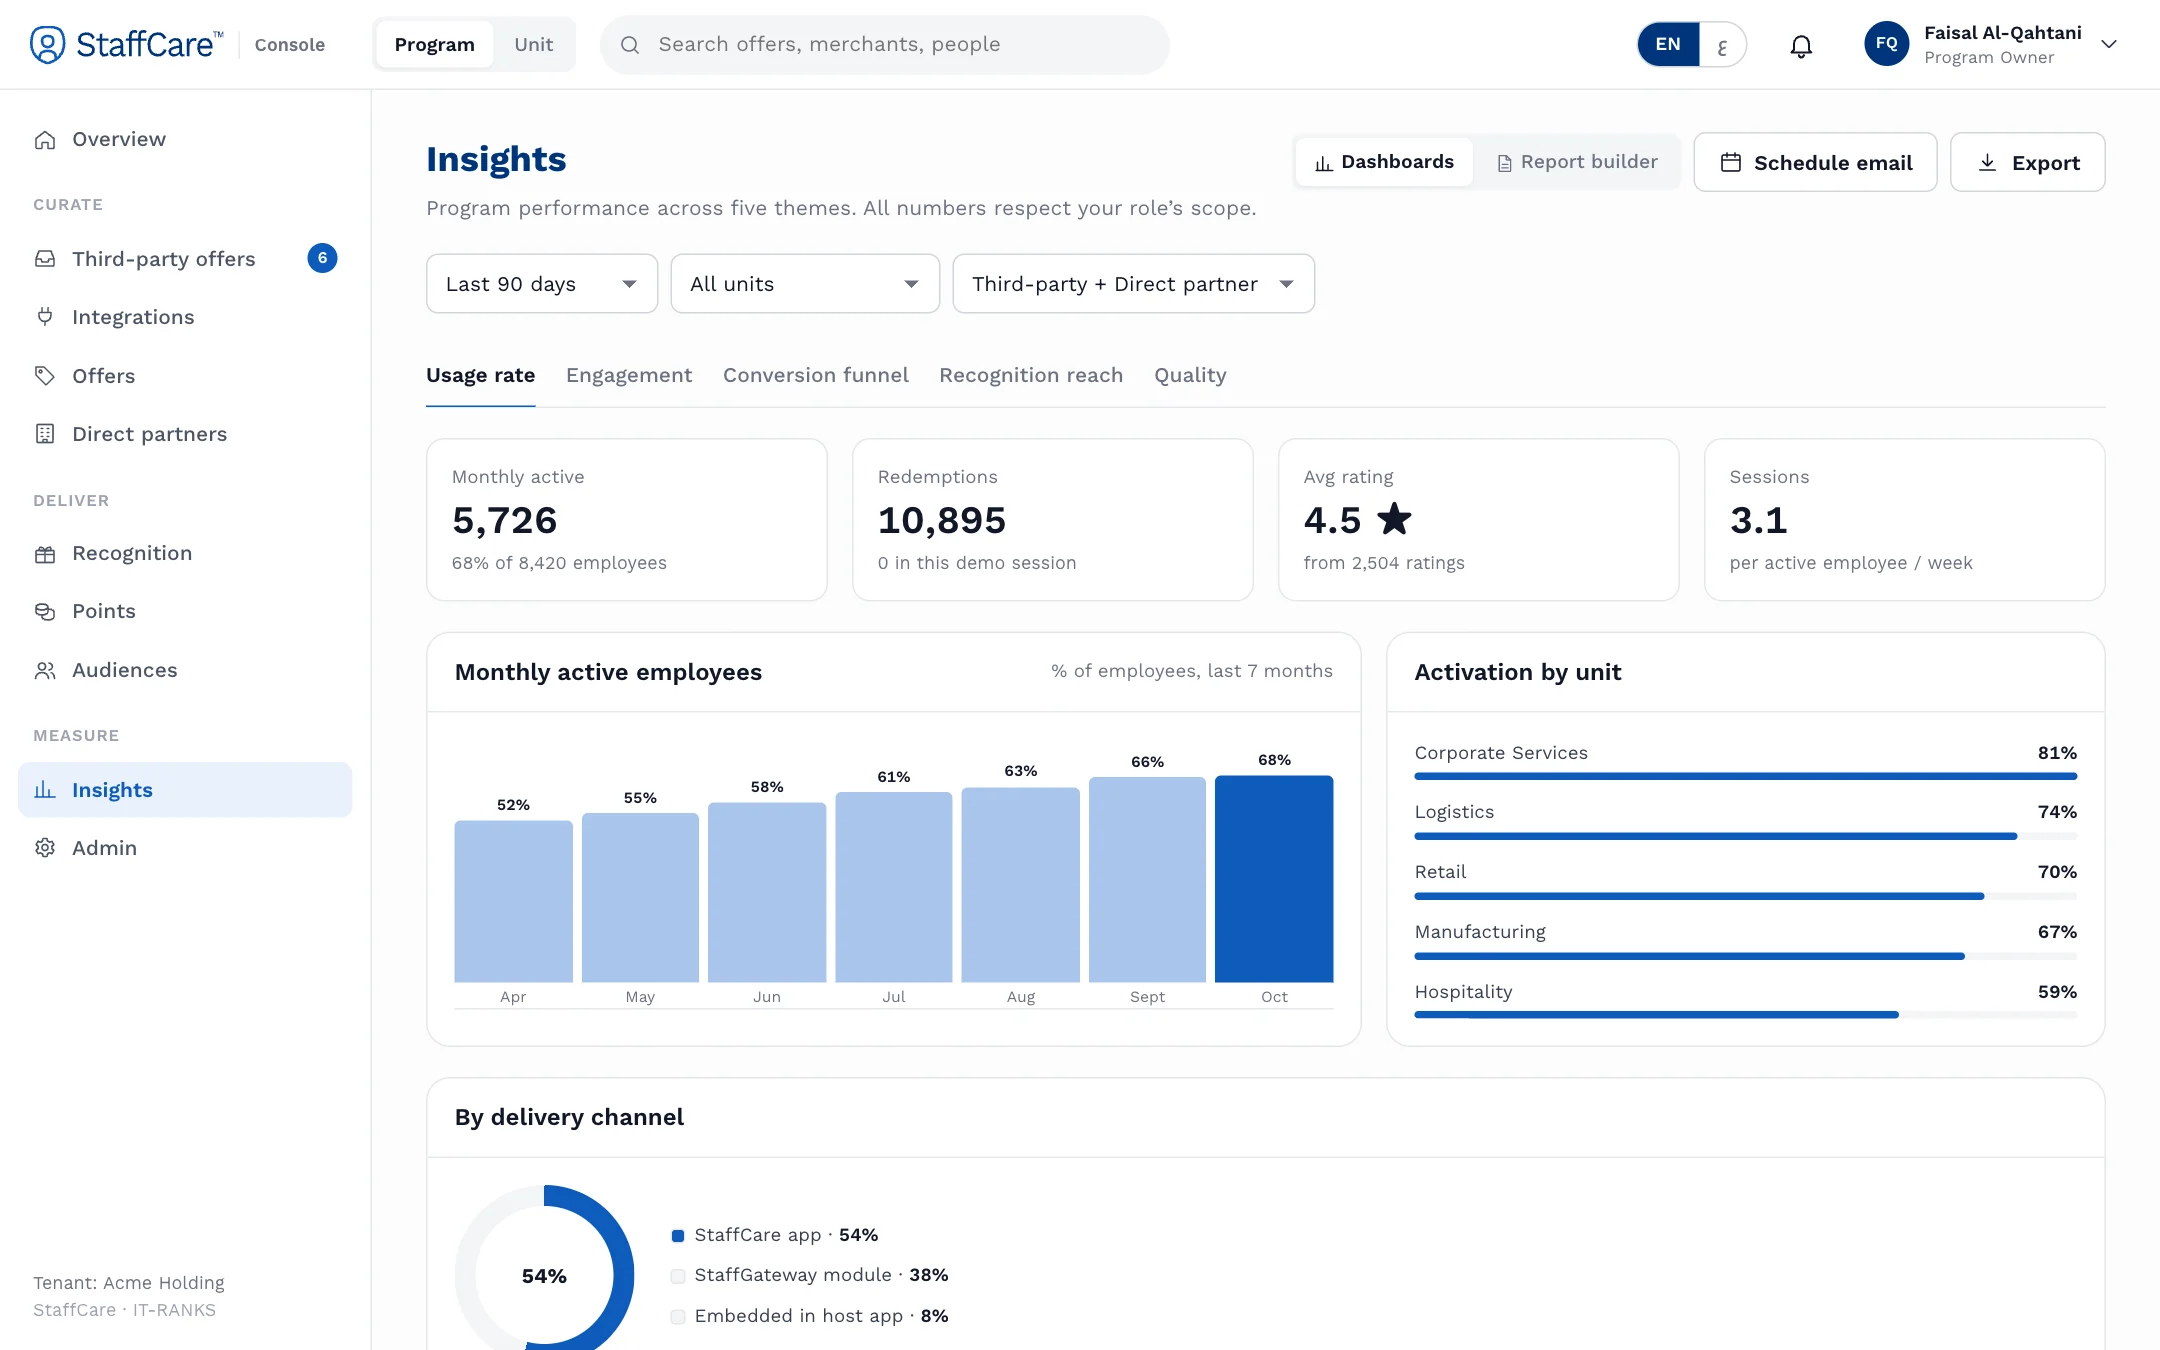Click the Schedule email button
The height and width of the screenshot is (1350, 2160).
(1815, 162)
